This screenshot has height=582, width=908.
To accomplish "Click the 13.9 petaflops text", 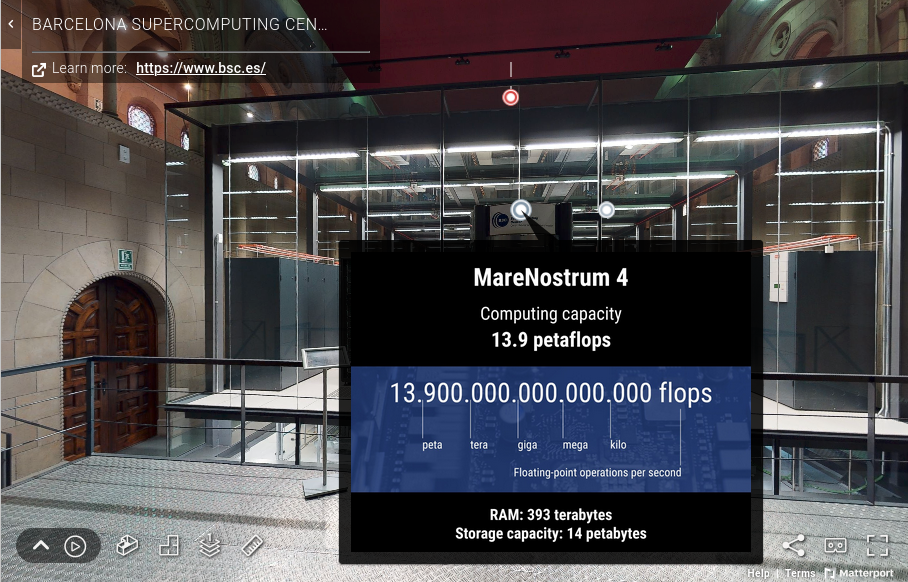I will (x=551, y=340).
